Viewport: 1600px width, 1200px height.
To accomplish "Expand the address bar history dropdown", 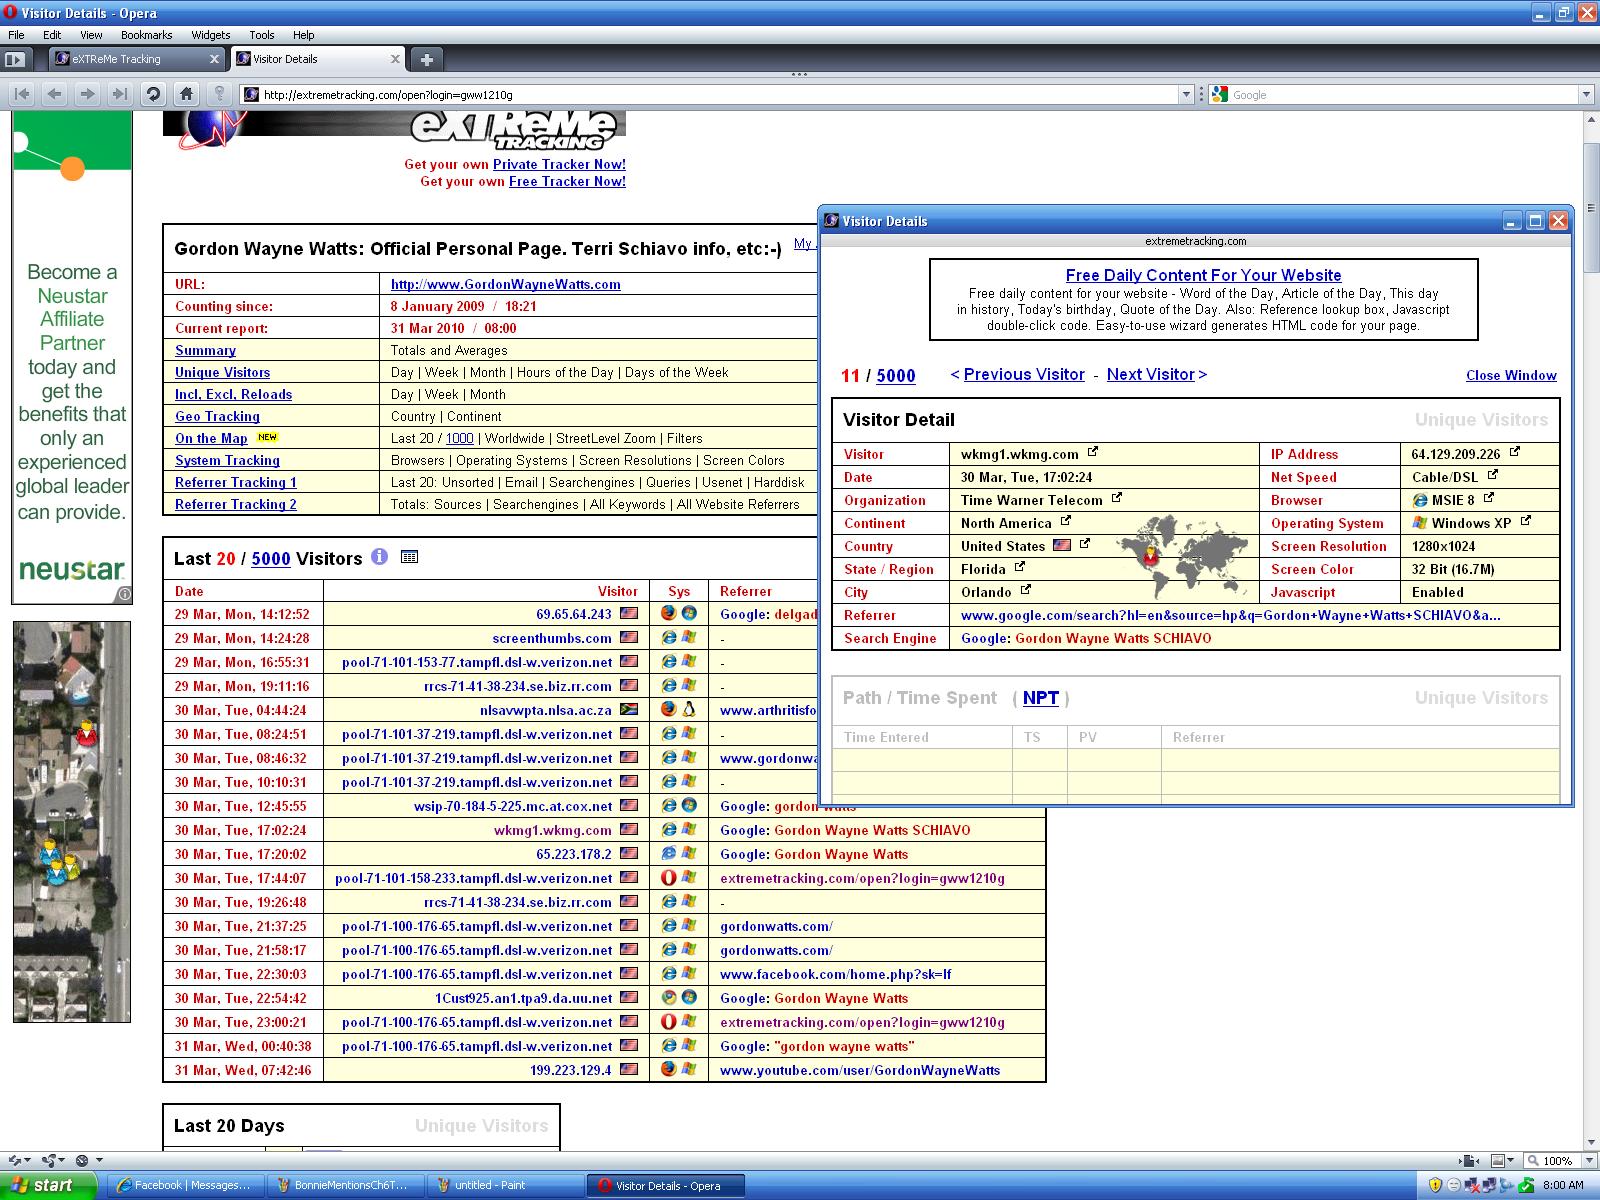I will 1186,94.
